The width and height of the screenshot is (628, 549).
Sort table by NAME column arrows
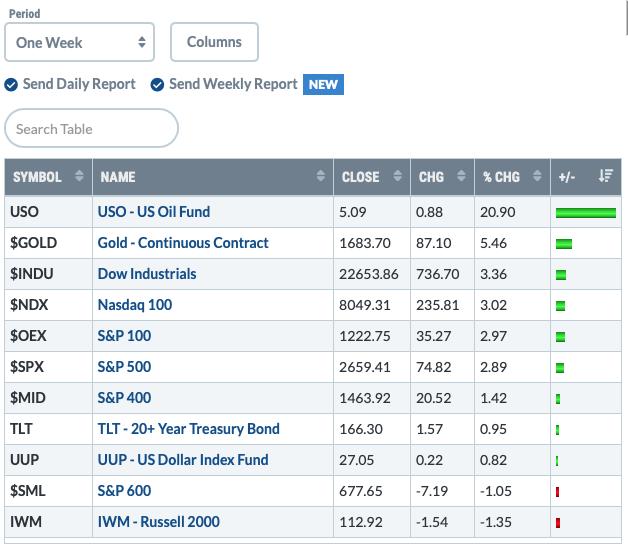(320, 176)
